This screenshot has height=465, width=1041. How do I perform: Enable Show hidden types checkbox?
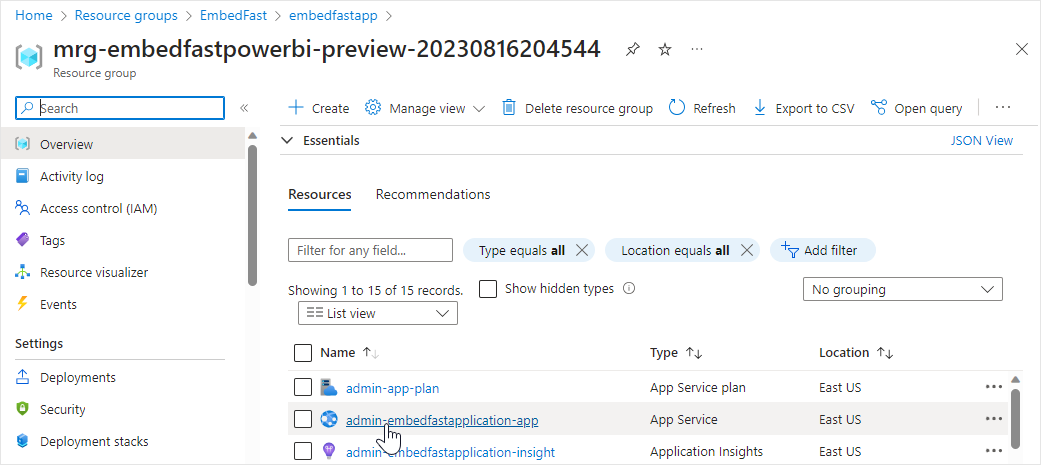pos(488,289)
